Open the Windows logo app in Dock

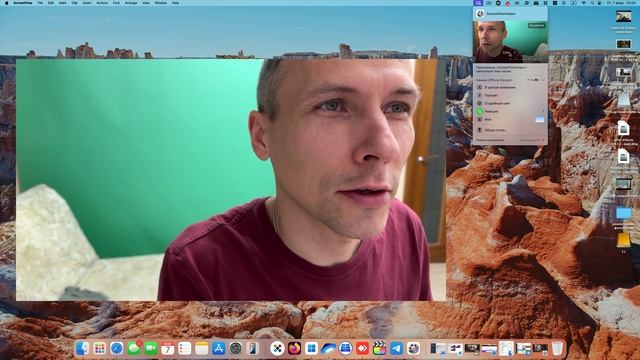tap(311, 348)
